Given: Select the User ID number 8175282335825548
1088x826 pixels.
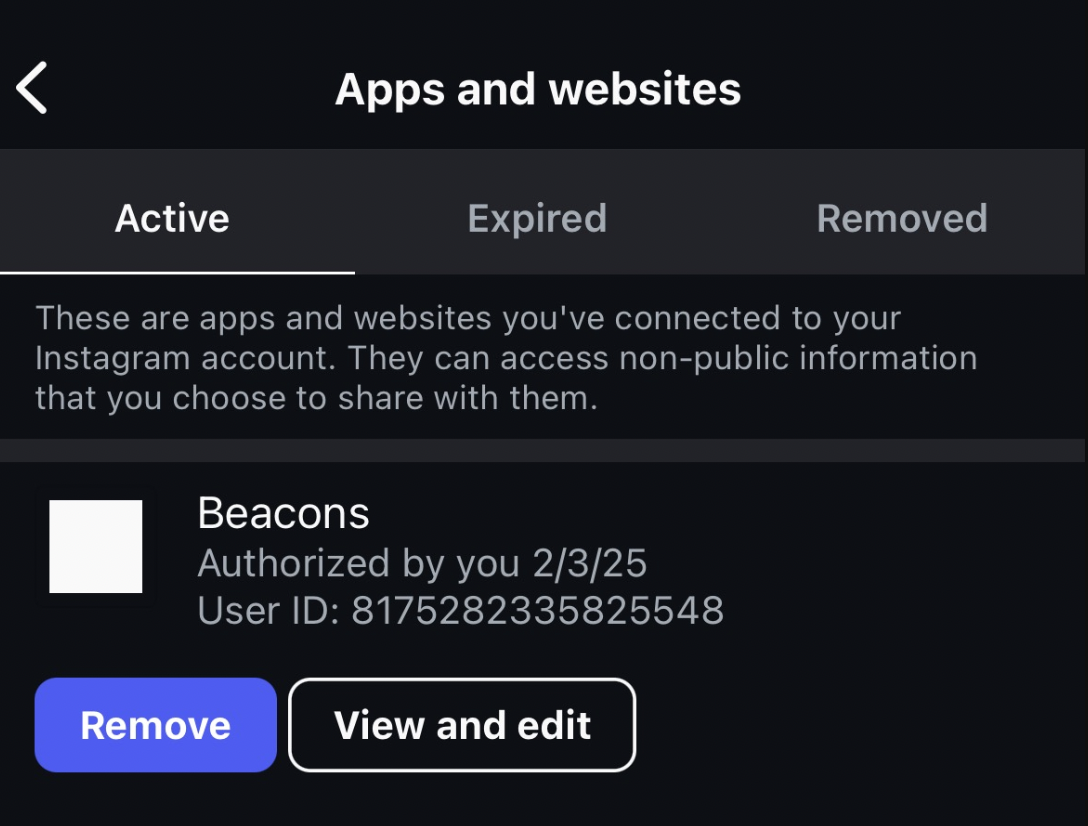Looking at the screenshot, I should coord(538,610).
